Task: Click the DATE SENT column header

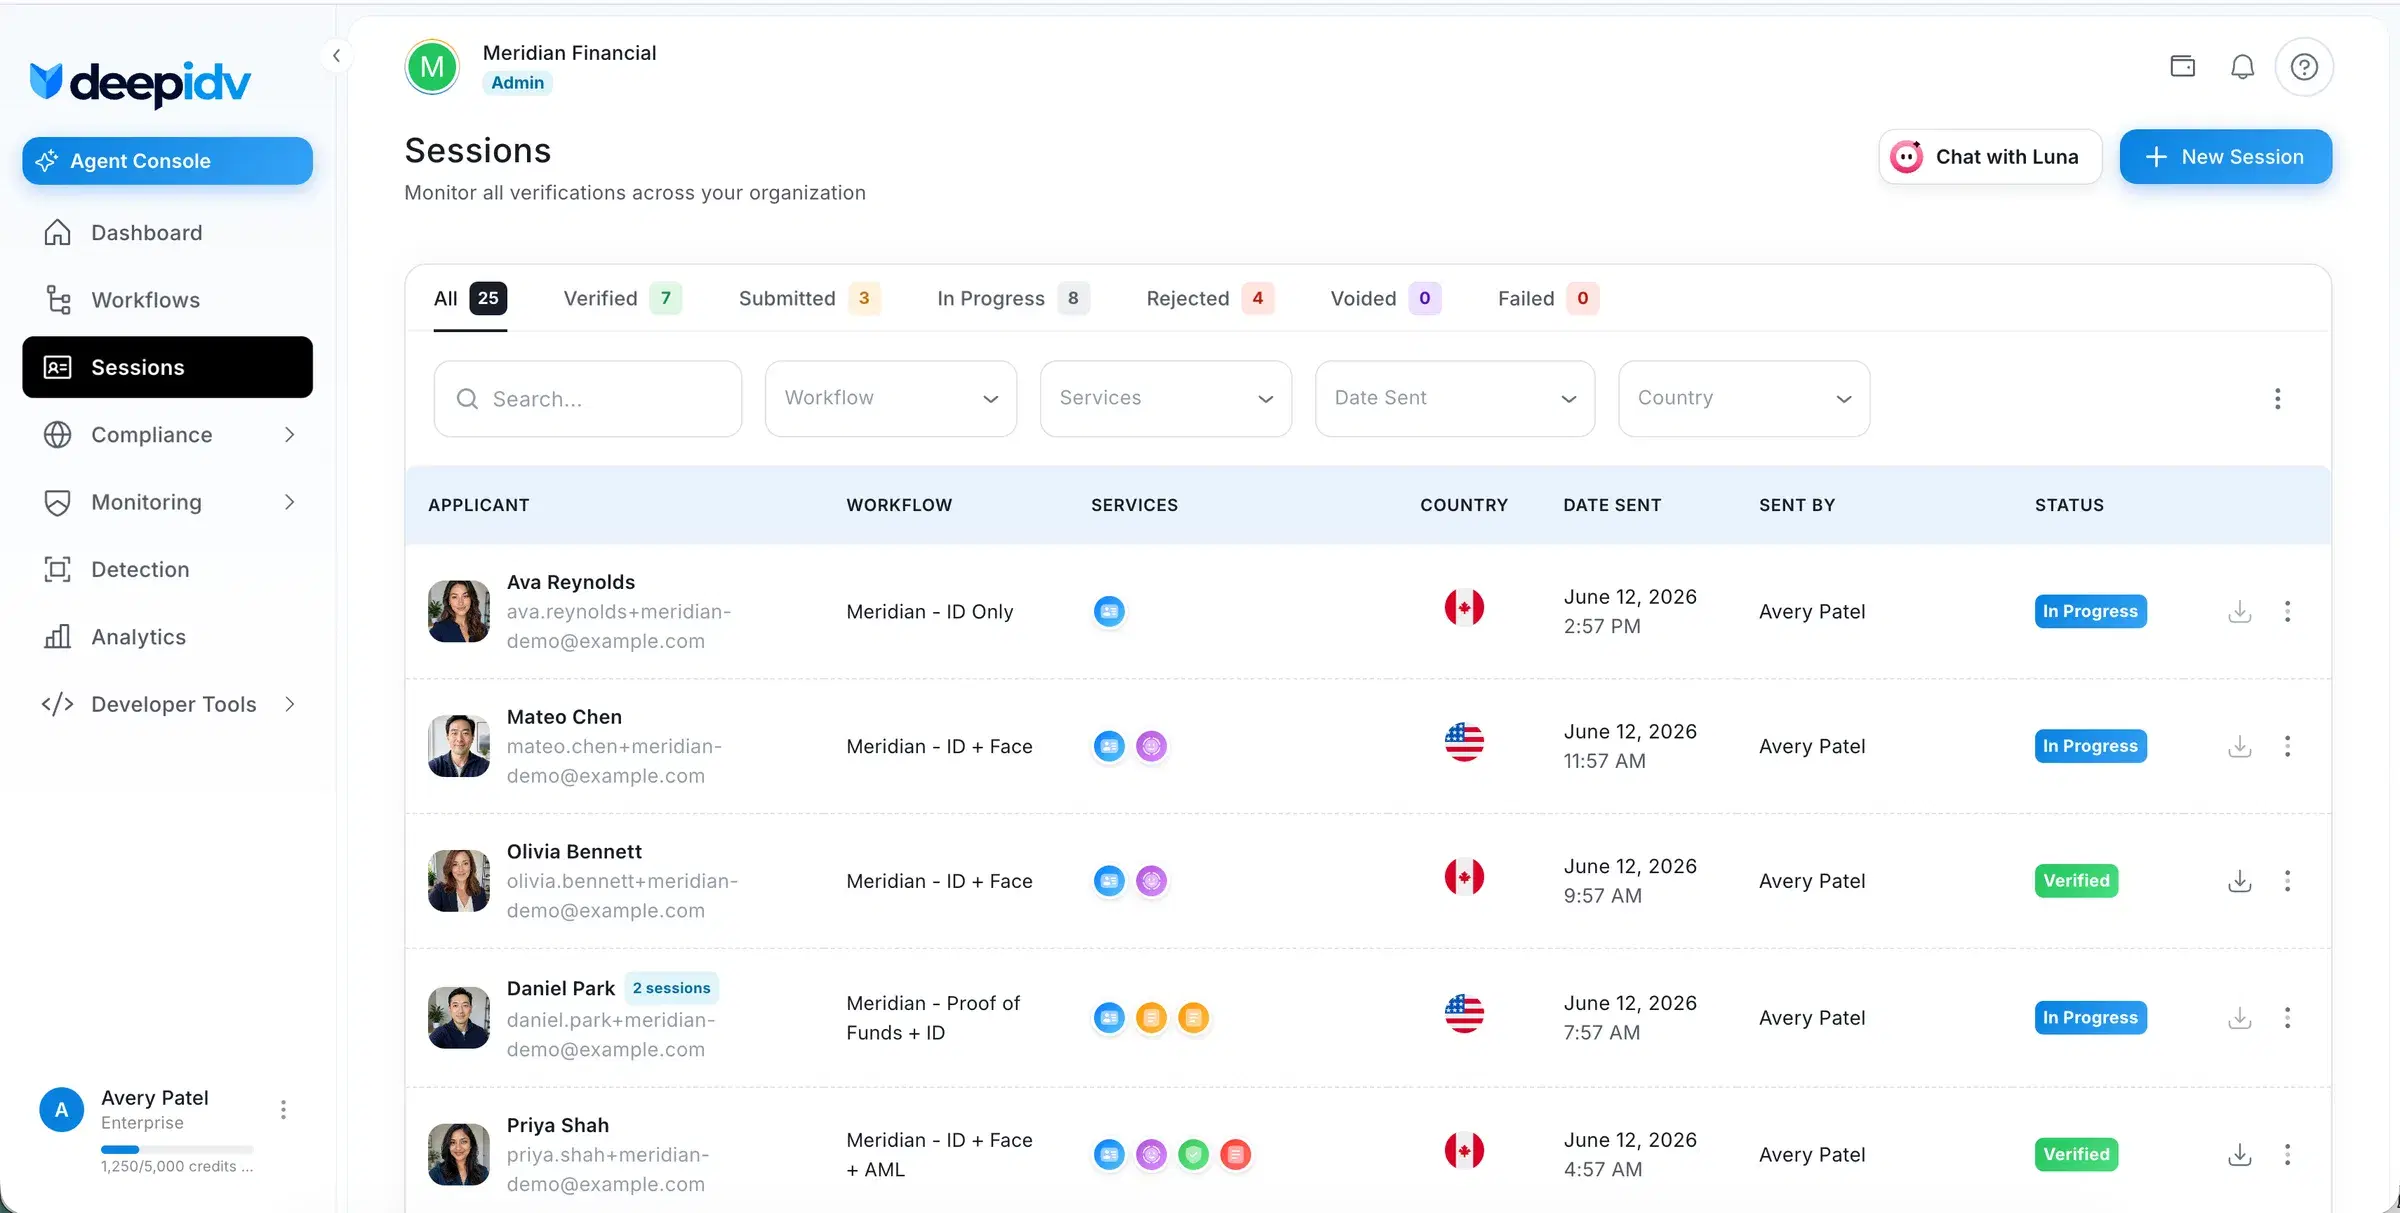Action: click(x=1612, y=505)
